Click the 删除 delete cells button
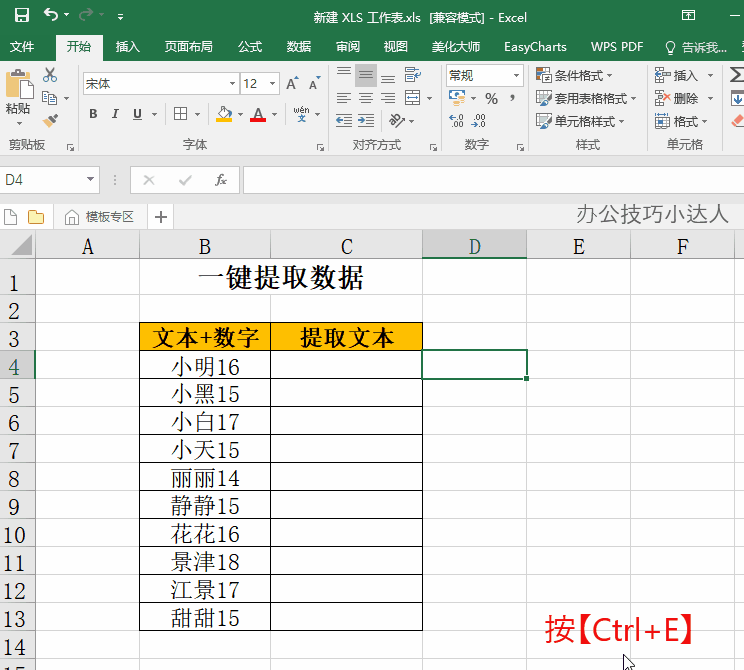Screen dimensions: 744x670 point(677,98)
